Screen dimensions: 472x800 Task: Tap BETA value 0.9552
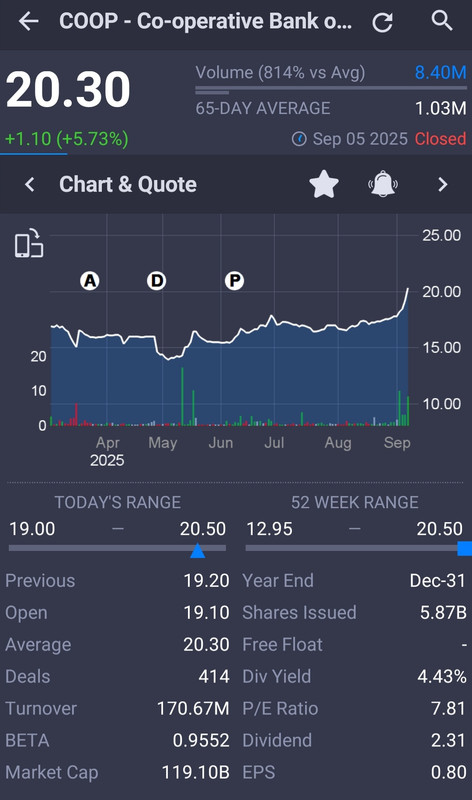coord(201,740)
